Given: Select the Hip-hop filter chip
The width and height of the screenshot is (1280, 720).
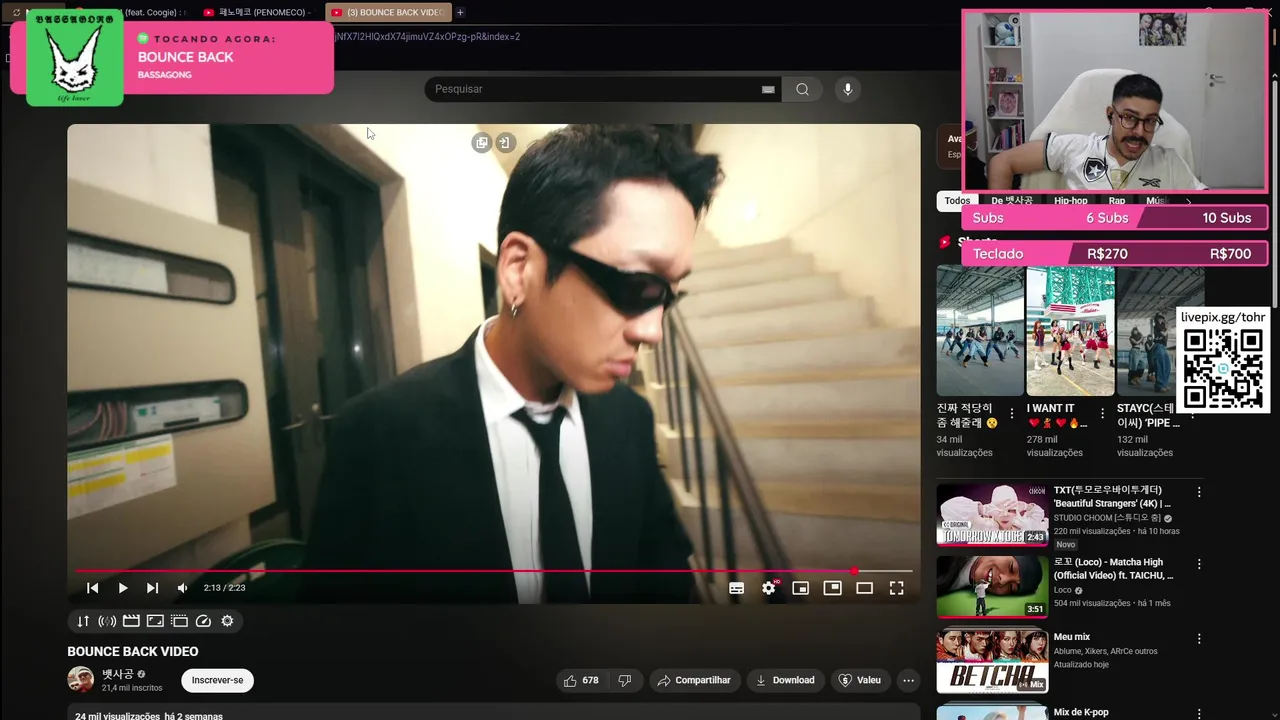Looking at the screenshot, I should point(1071,201).
